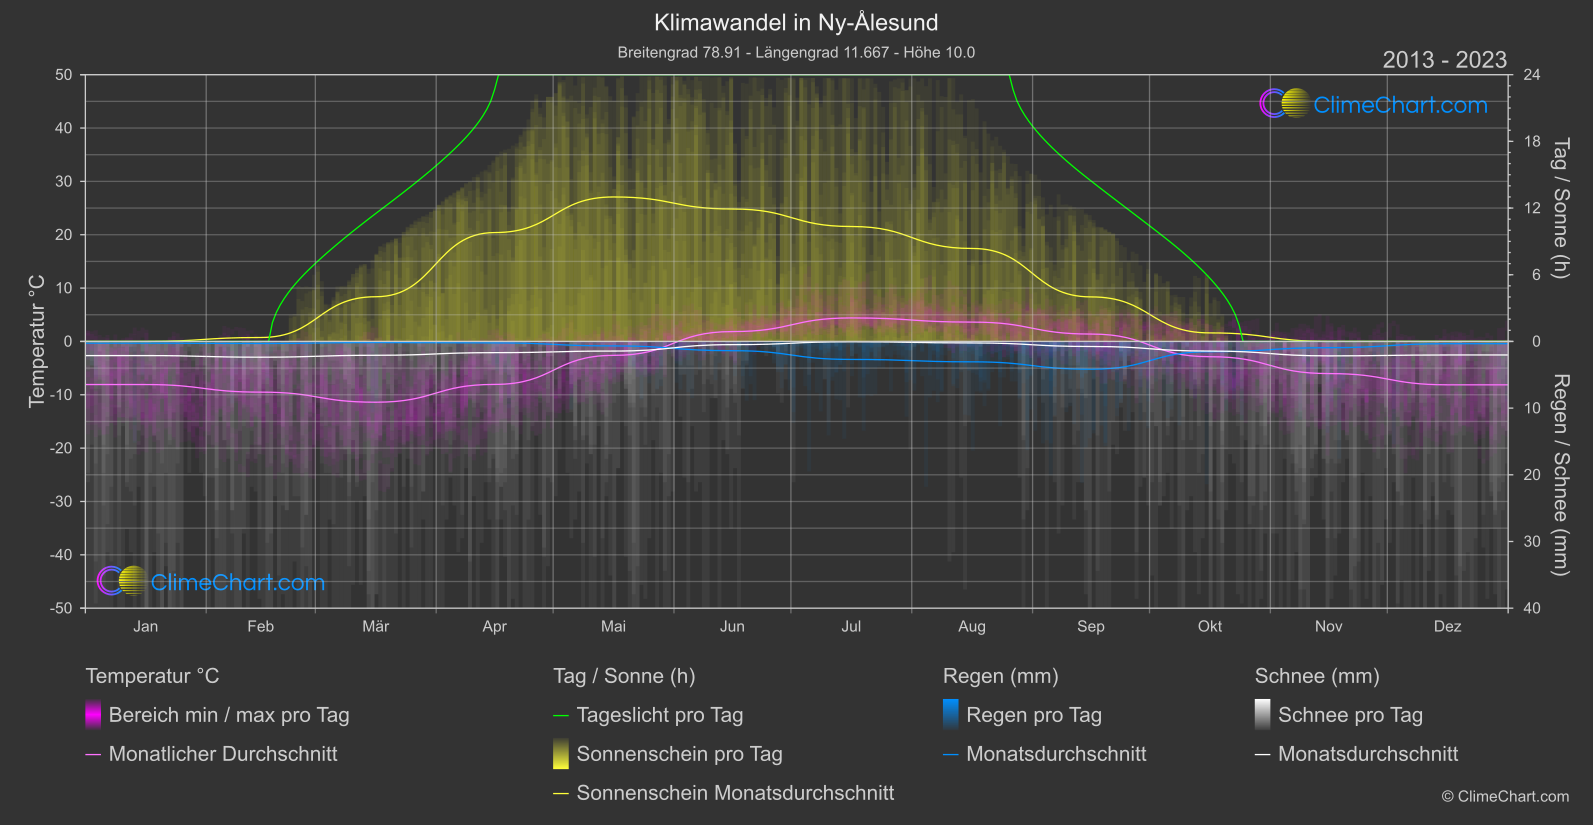Click the 'Mai' month label
1593x825 pixels.
(x=613, y=626)
